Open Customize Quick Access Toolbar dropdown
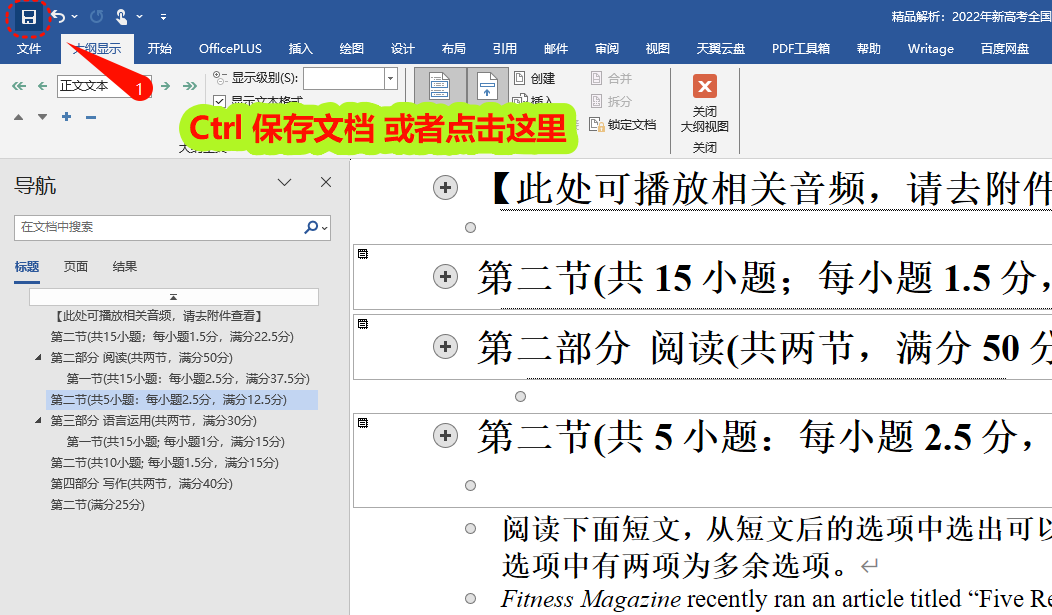The height and width of the screenshot is (615, 1052). point(164,17)
